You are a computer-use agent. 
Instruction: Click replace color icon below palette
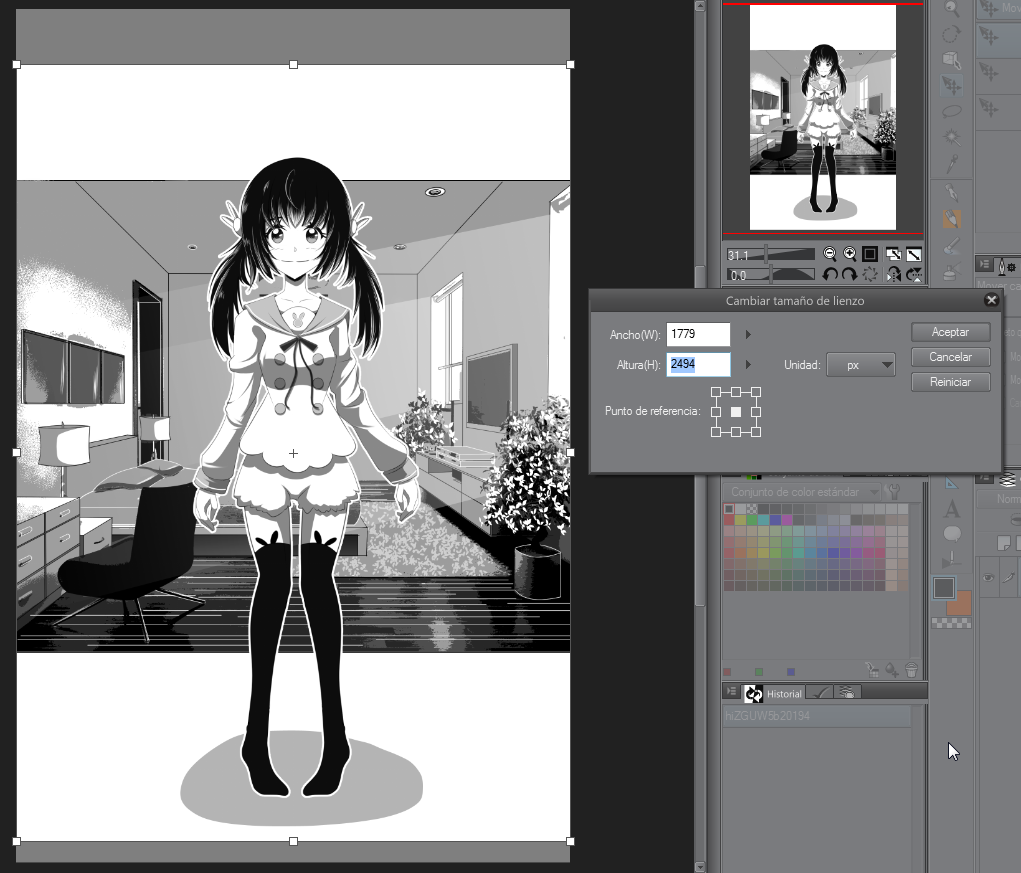872,669
